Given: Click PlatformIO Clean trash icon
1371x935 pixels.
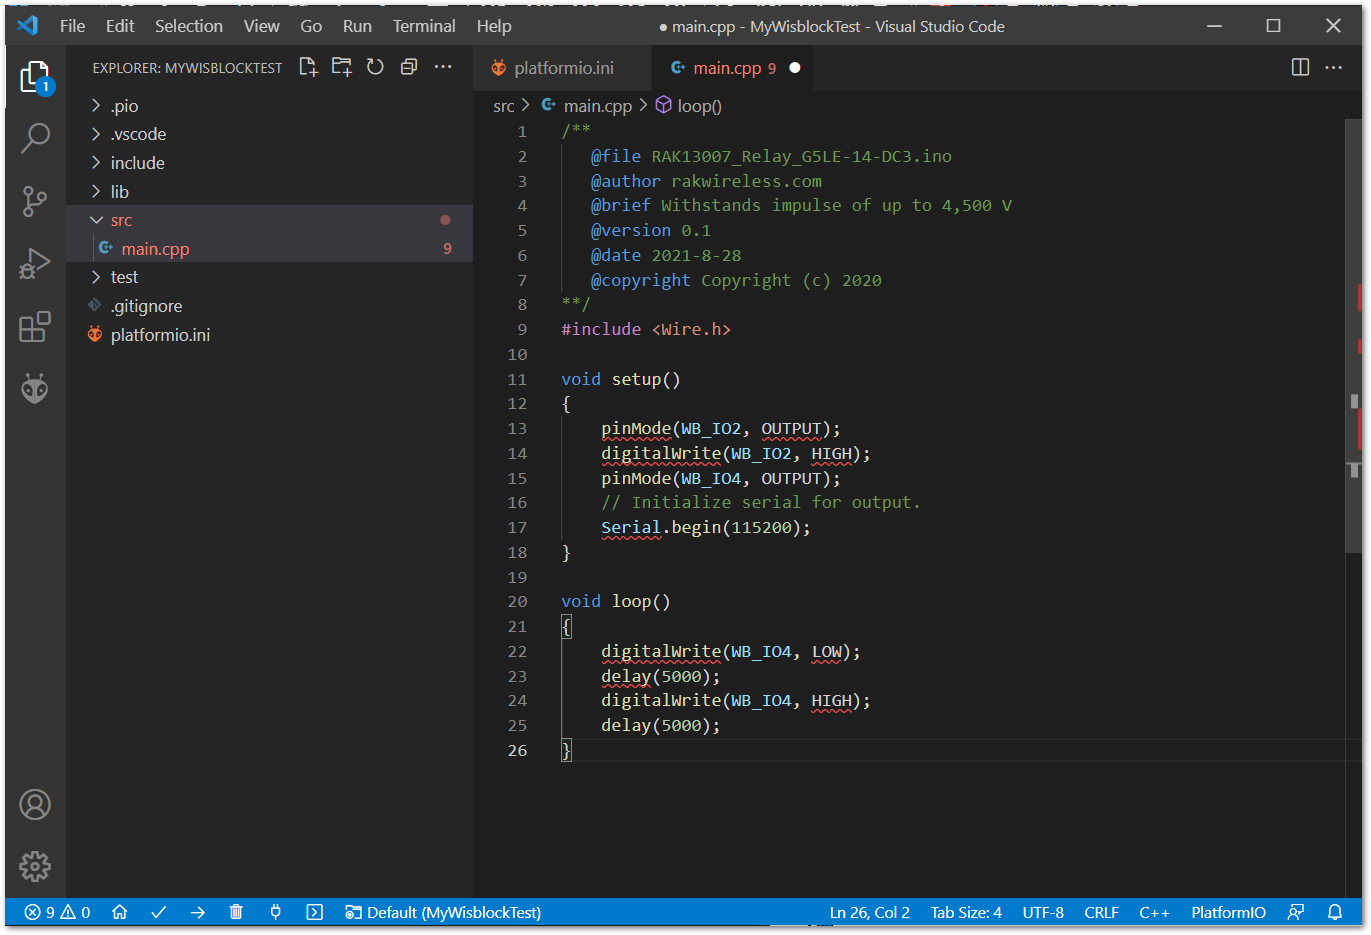Looking at the screenshot, I should pos(236,912).
